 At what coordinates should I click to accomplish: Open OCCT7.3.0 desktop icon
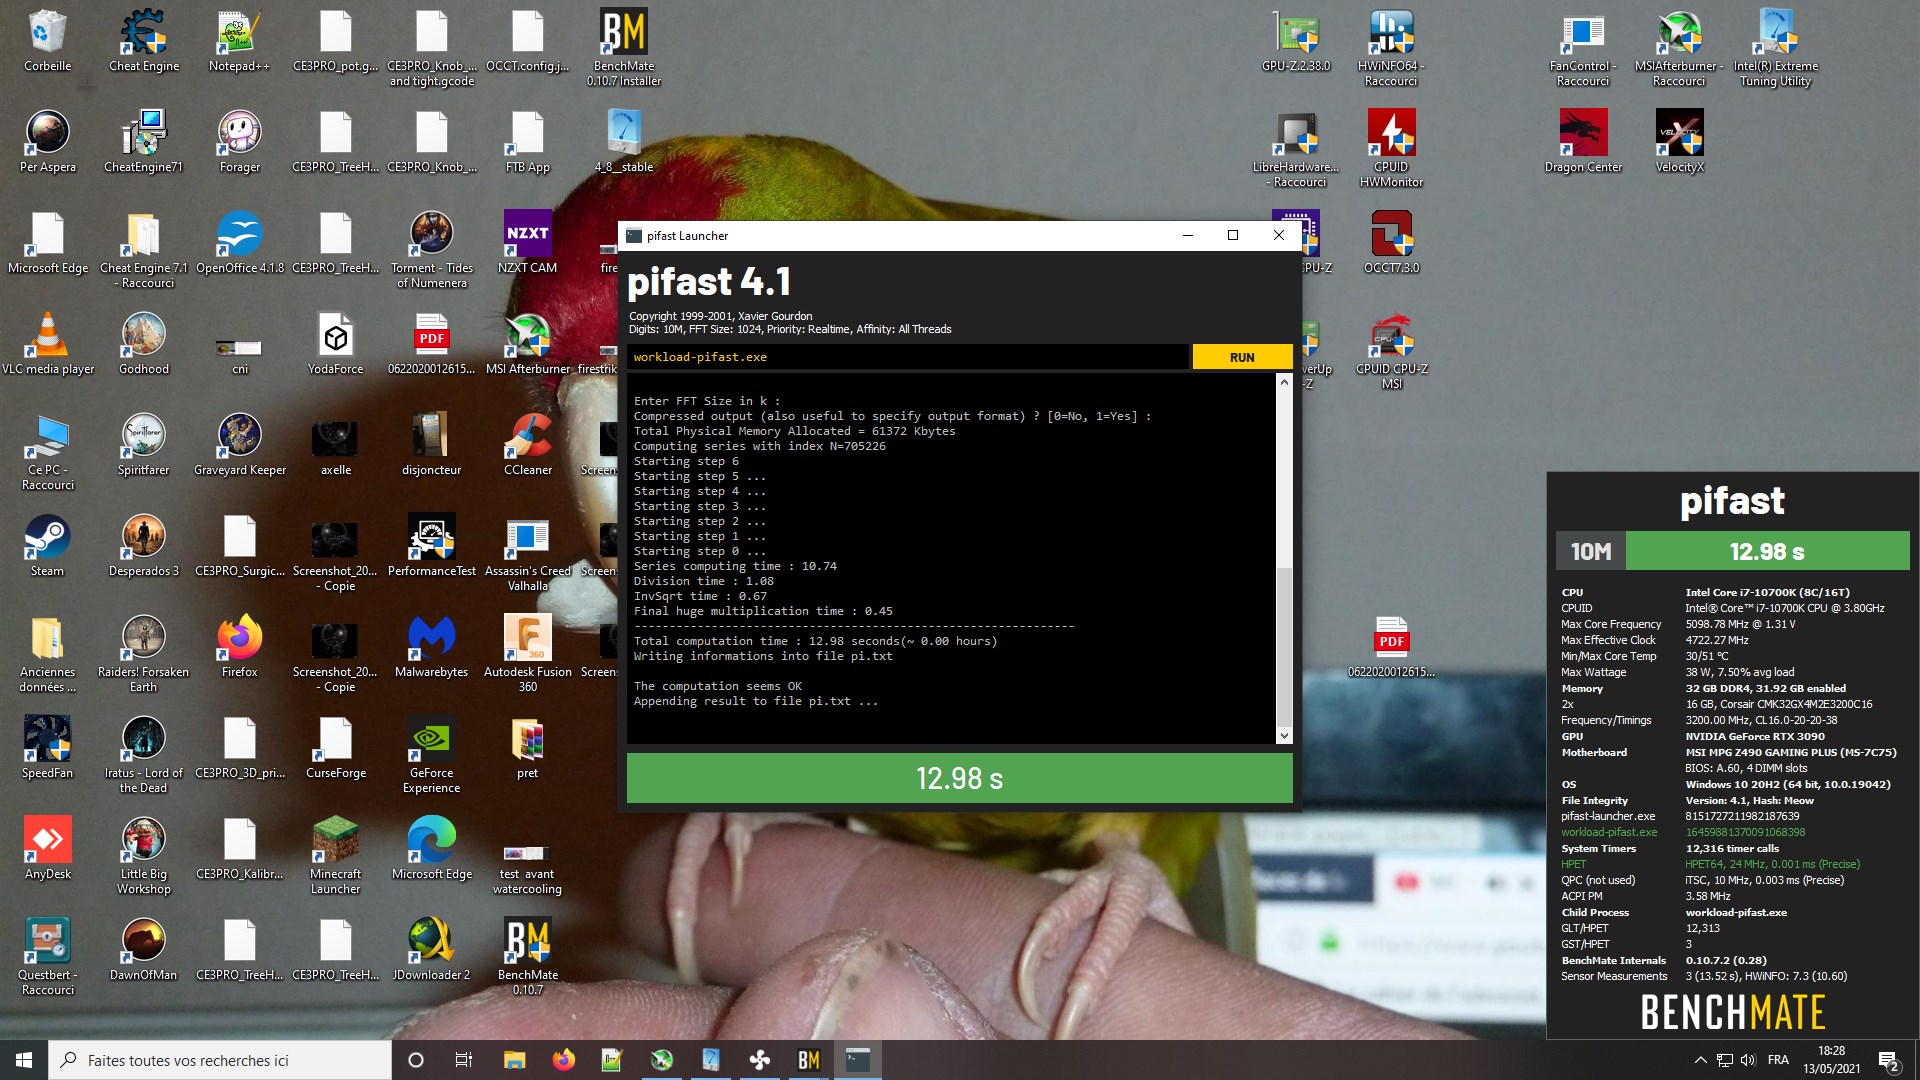(x=1391, y=243)
